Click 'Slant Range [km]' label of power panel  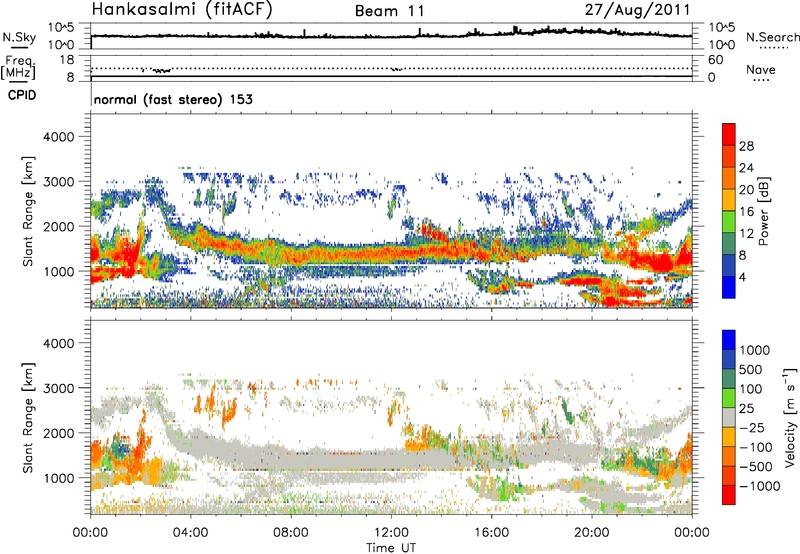click(28, 211)
